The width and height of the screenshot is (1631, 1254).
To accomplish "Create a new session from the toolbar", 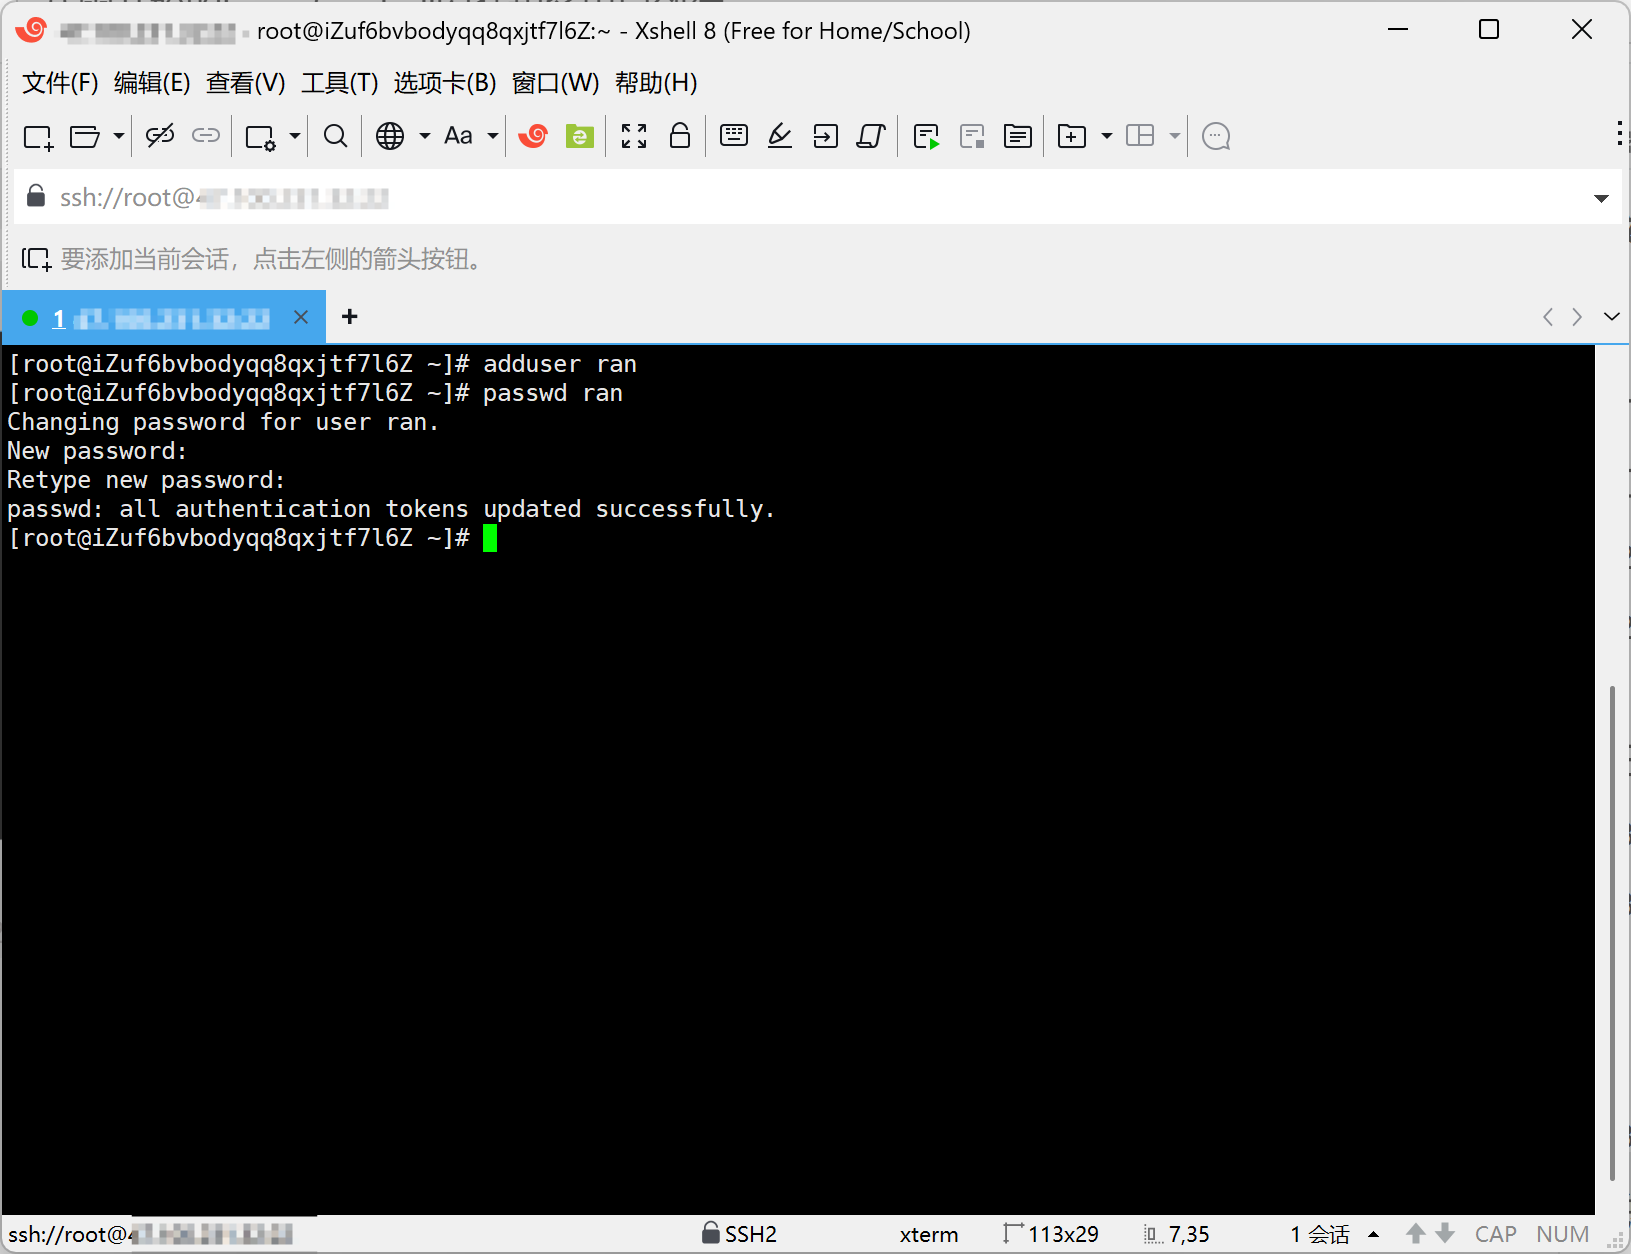I will (38, 136).
